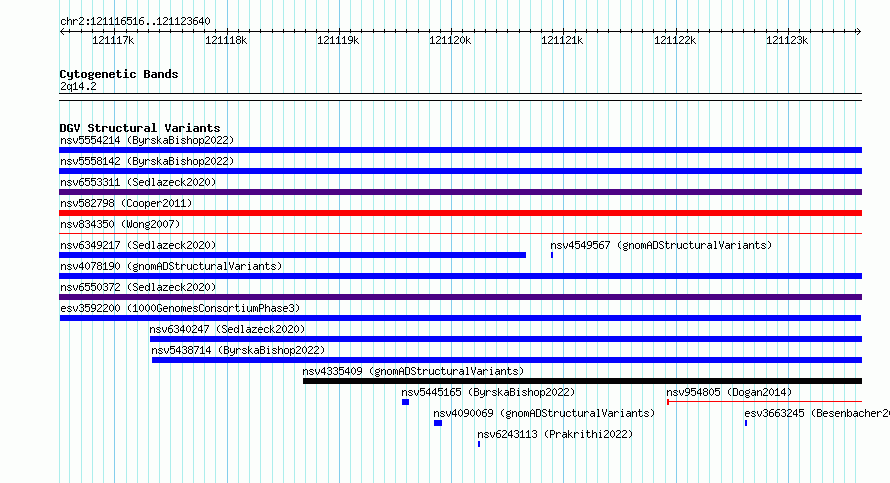Open nsv6553311 (Sedlazeck2020) label
890x483 pixels.
click(x=138, y=182)
